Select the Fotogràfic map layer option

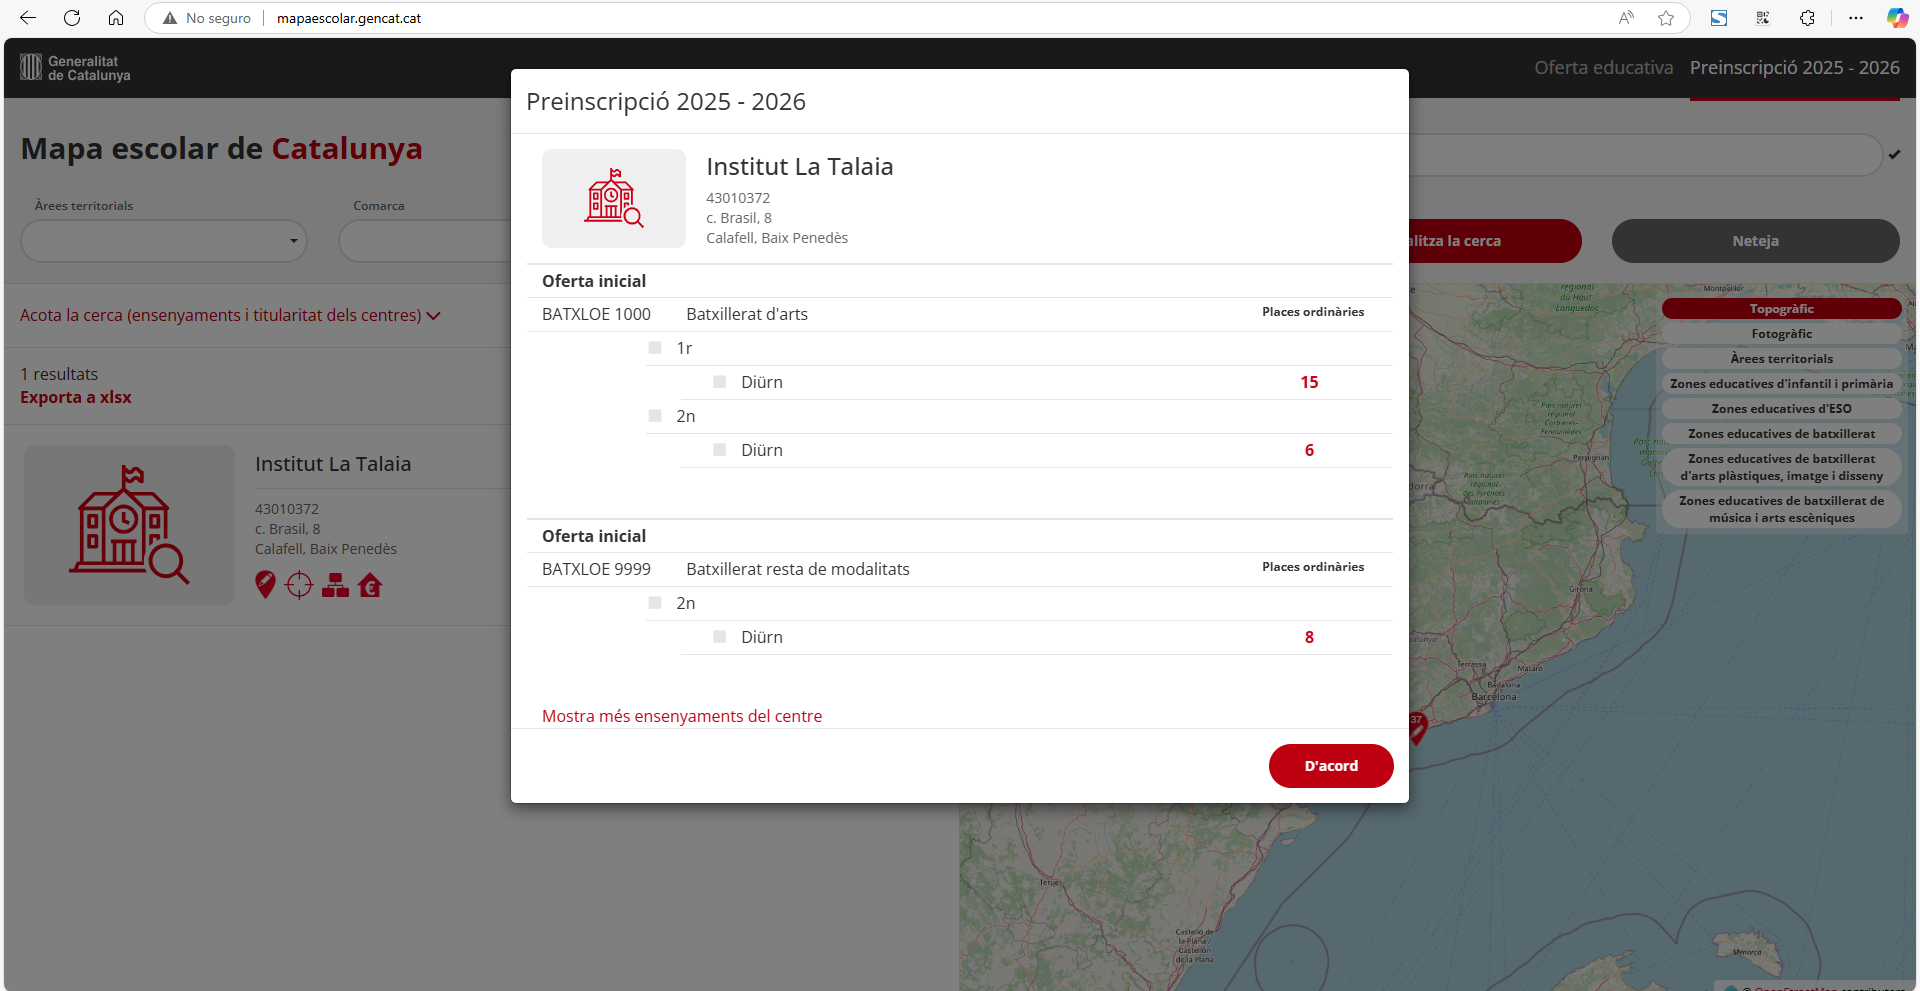[1781, 334]
